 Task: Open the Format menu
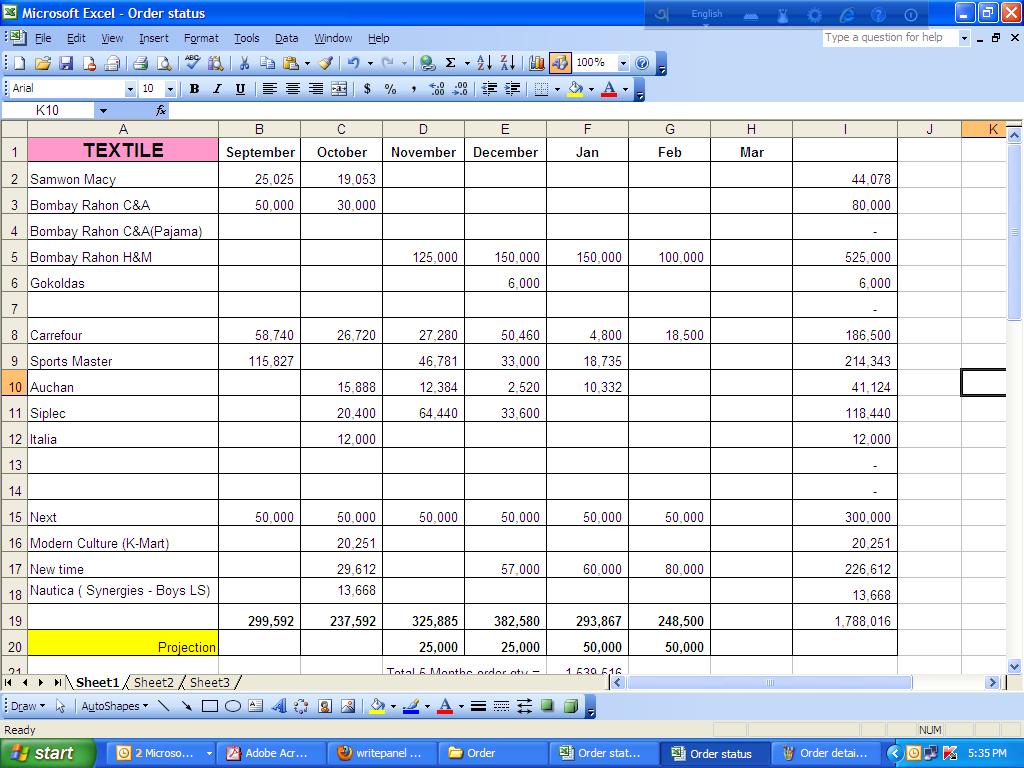click(201, 39)
